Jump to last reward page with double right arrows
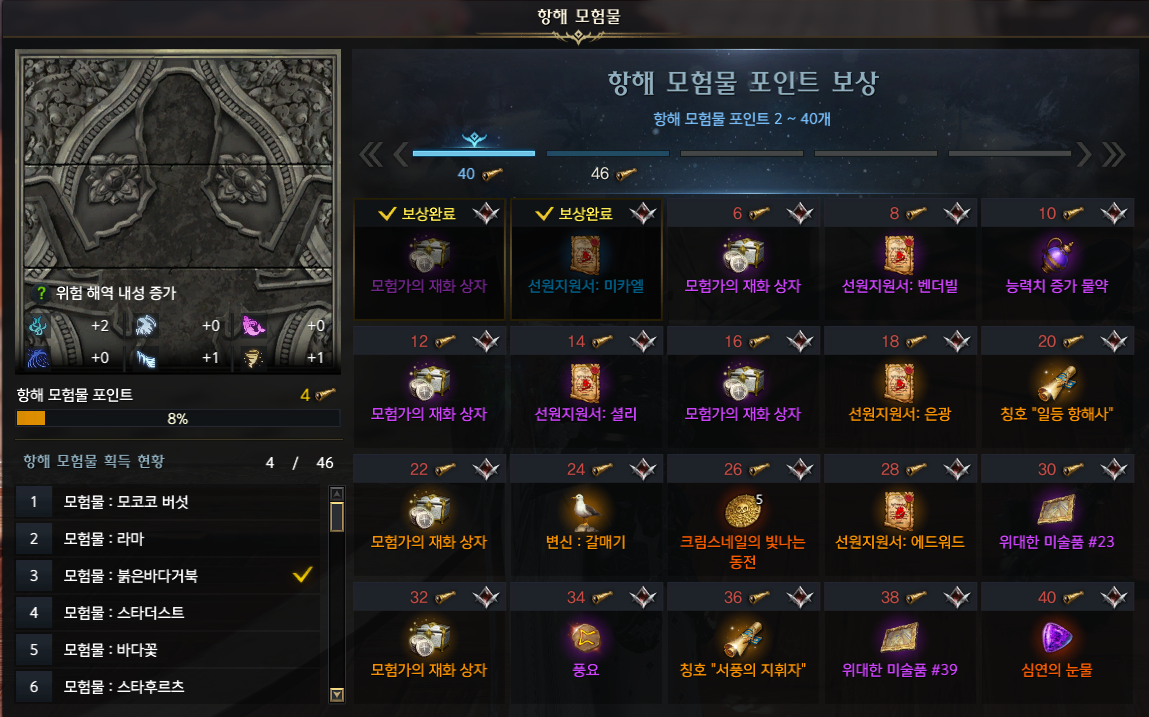Screen dimensions: 1149x717 click(x=1113, y=154)
